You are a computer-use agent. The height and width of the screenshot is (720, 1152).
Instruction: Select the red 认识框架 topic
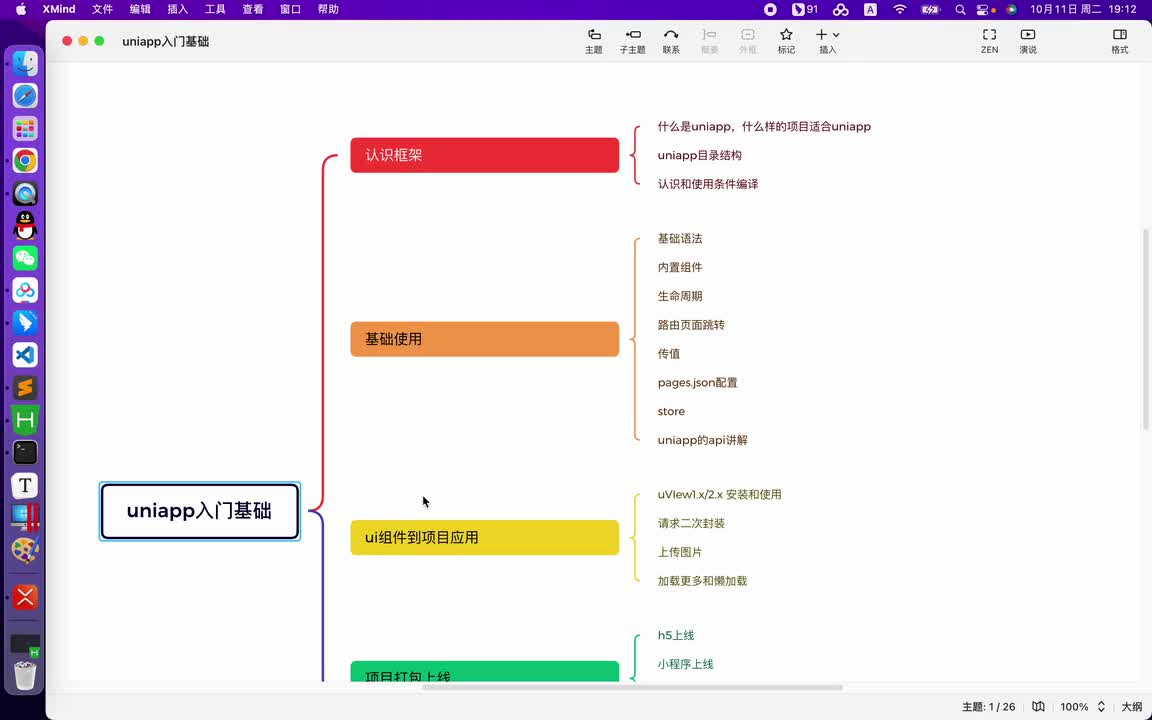click(485, 155)
